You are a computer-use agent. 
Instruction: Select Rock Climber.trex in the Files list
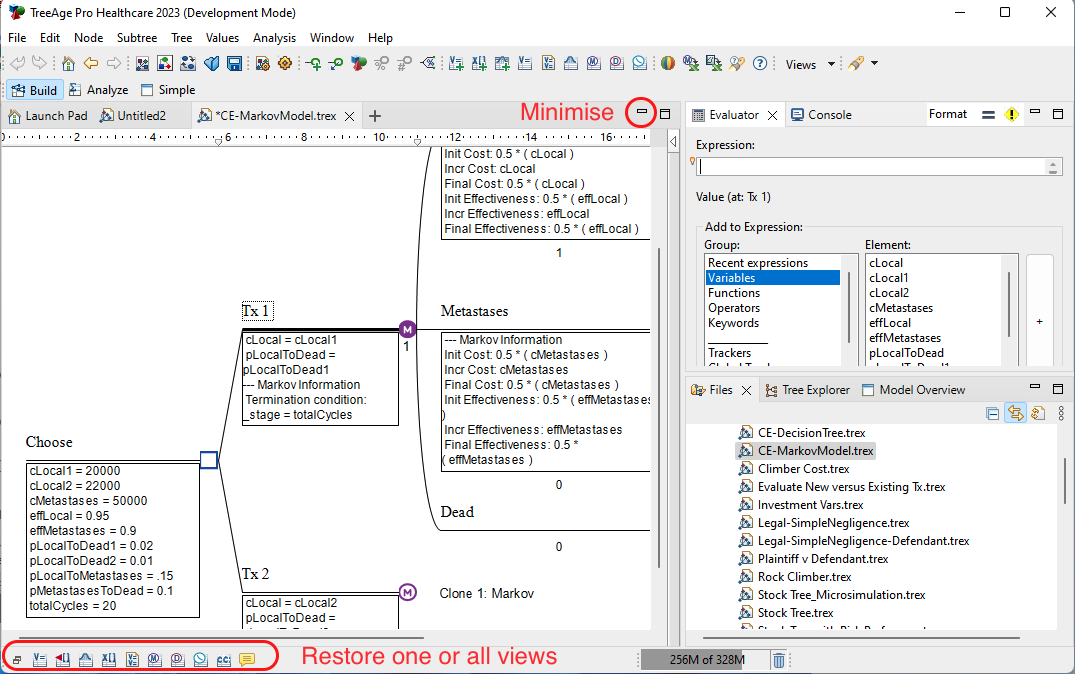[x=804, y=577]
